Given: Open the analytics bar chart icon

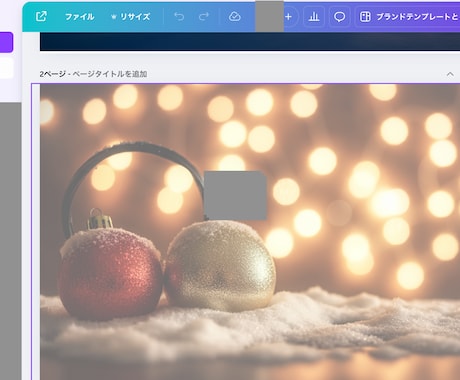Looking at the screenshot, I should click(314, 17).
